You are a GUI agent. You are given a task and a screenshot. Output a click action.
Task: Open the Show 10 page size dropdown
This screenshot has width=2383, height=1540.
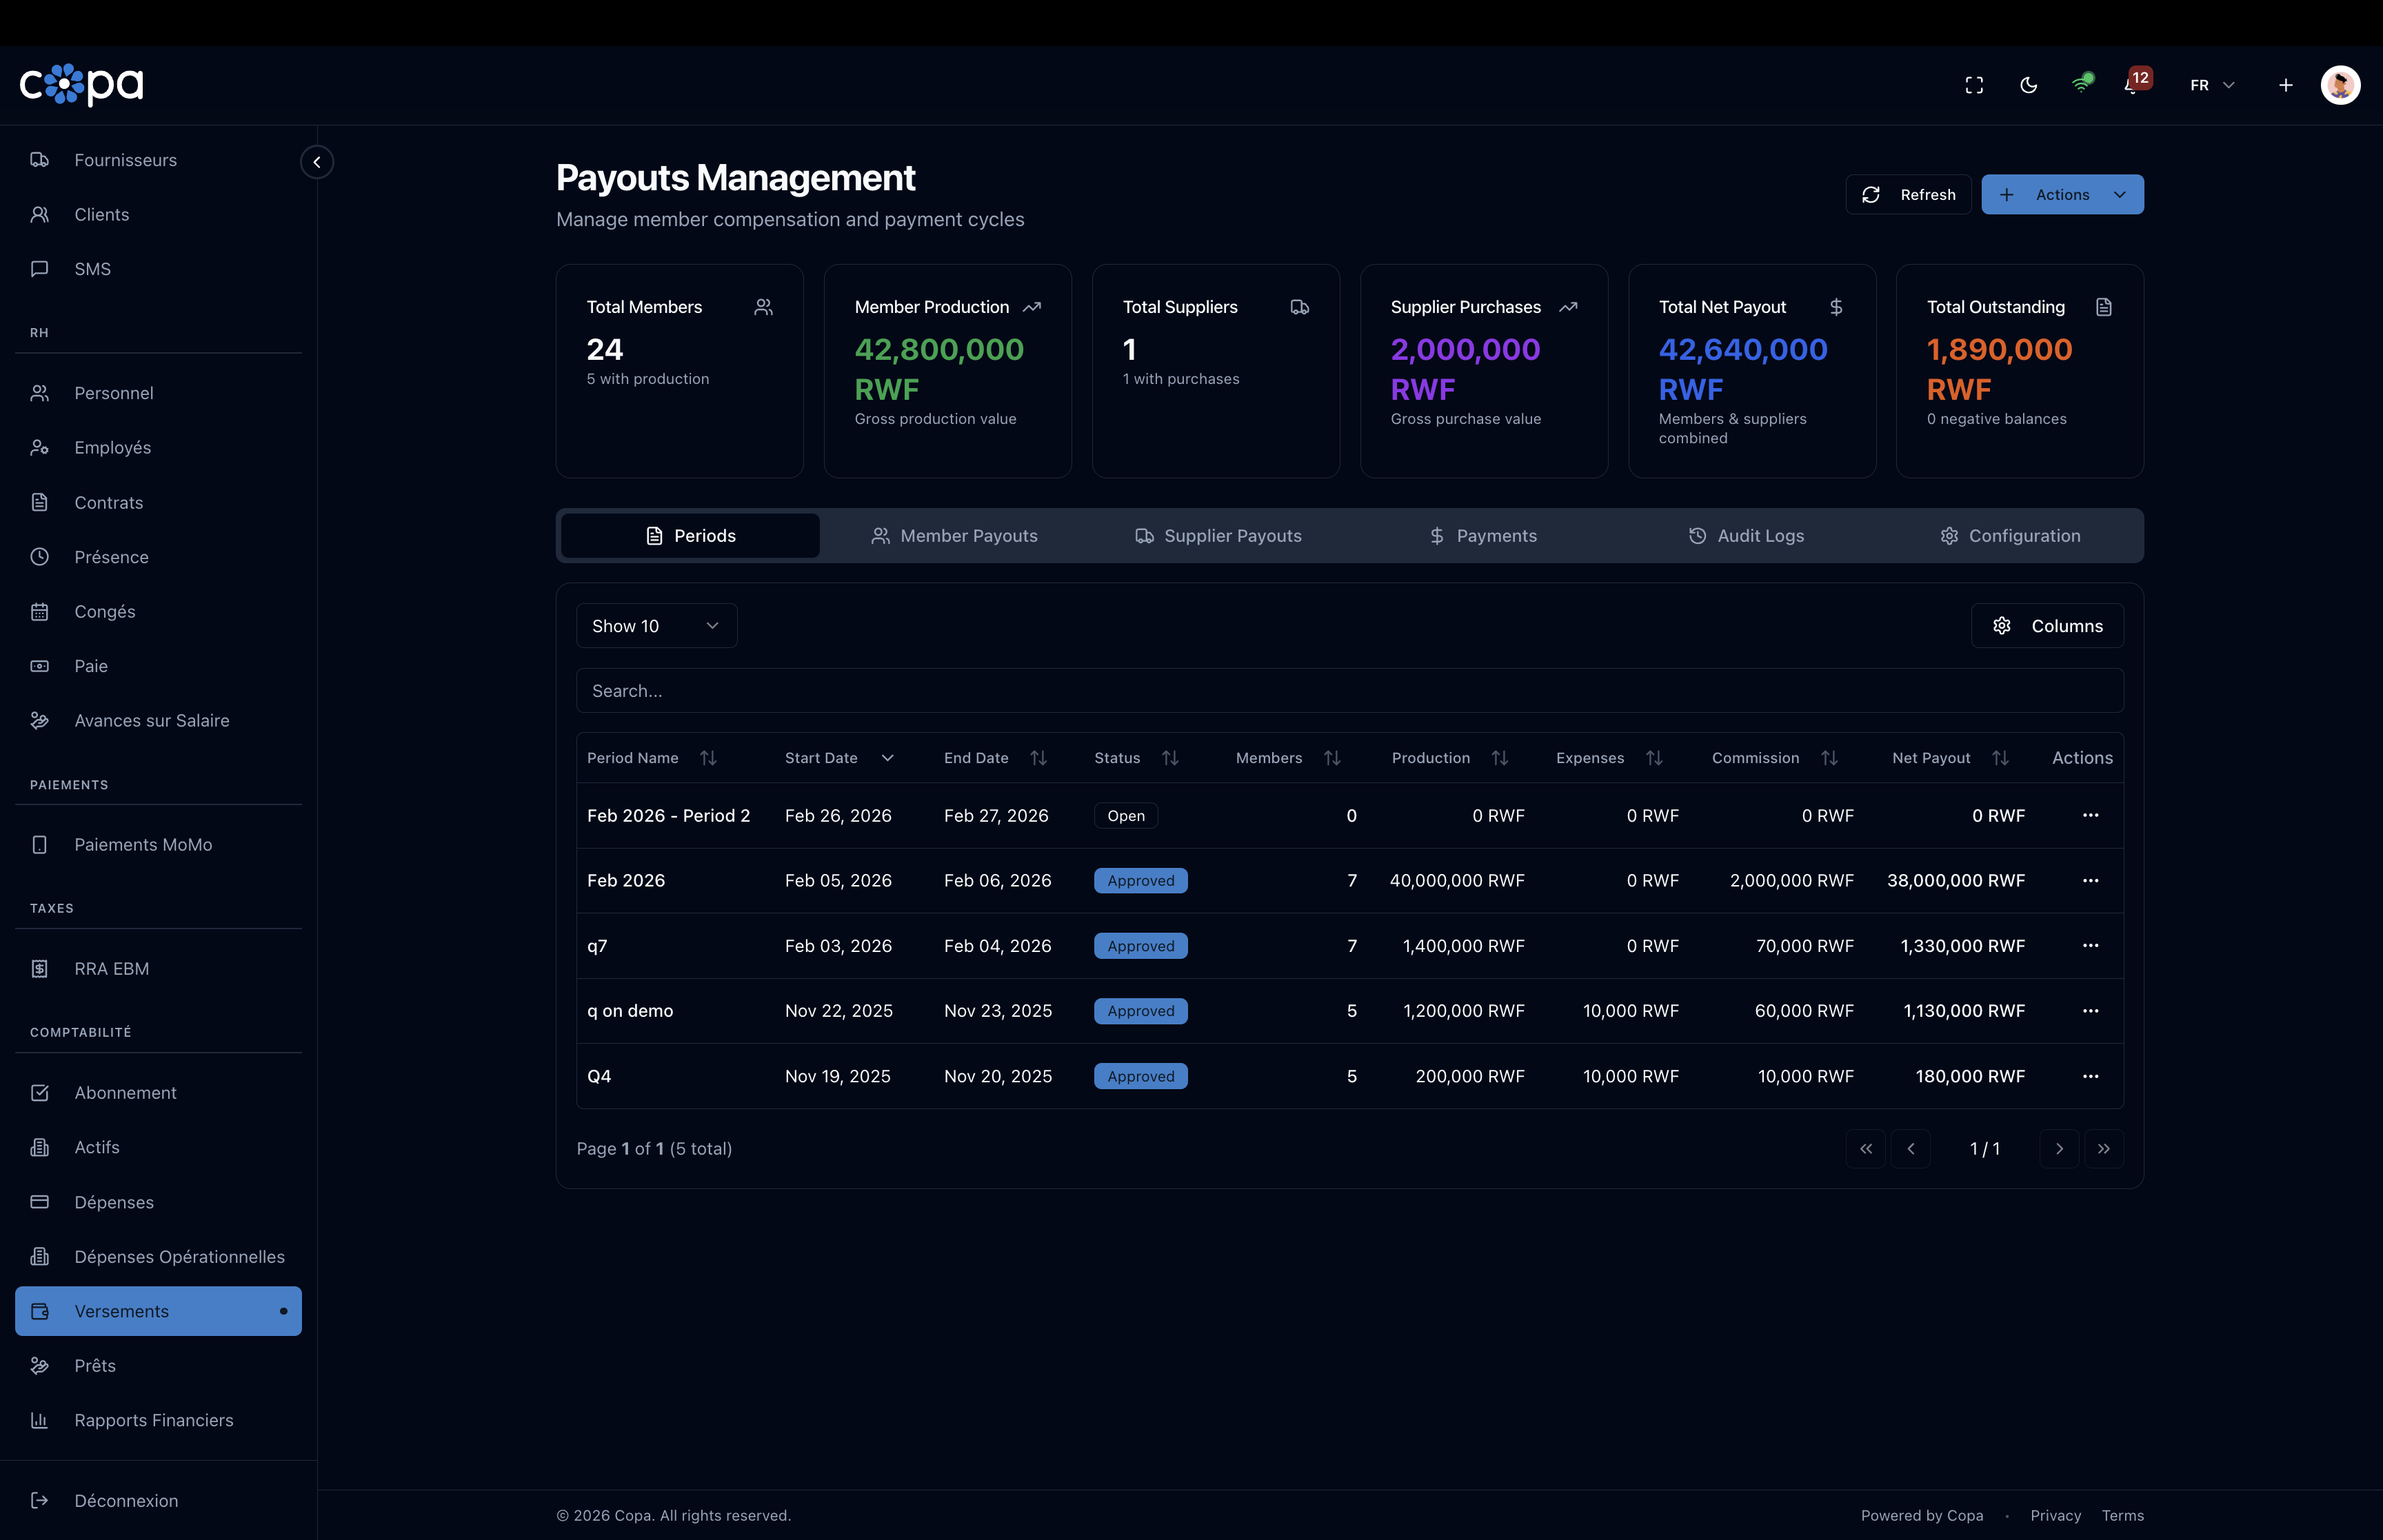point(656,626)
